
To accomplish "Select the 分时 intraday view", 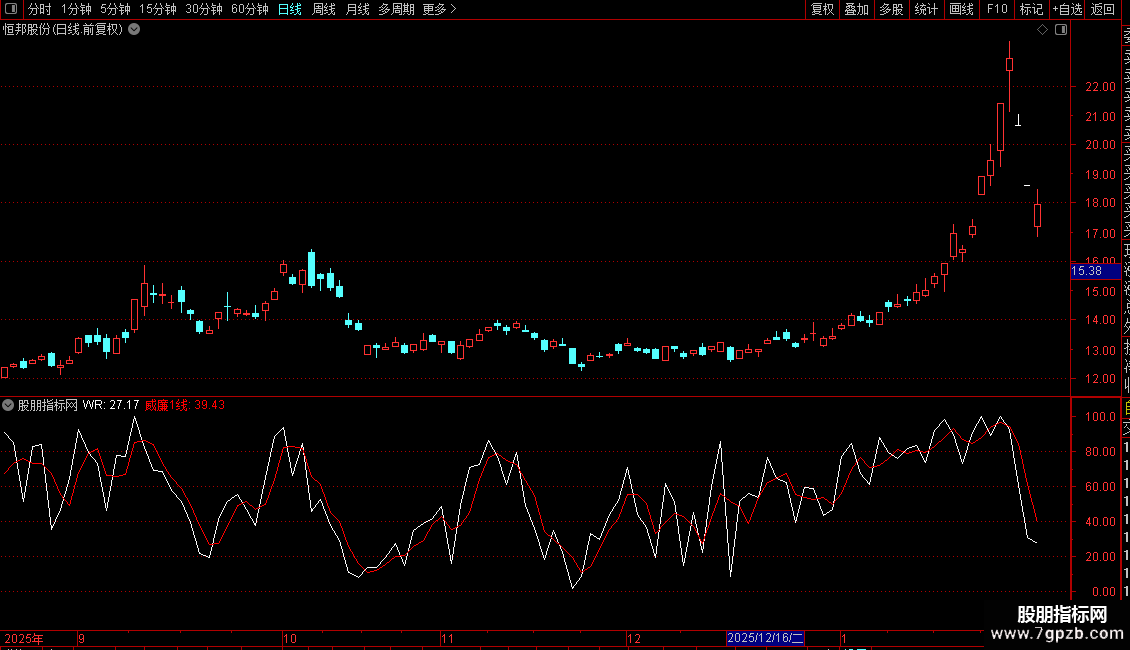I will tap(40, 9).
